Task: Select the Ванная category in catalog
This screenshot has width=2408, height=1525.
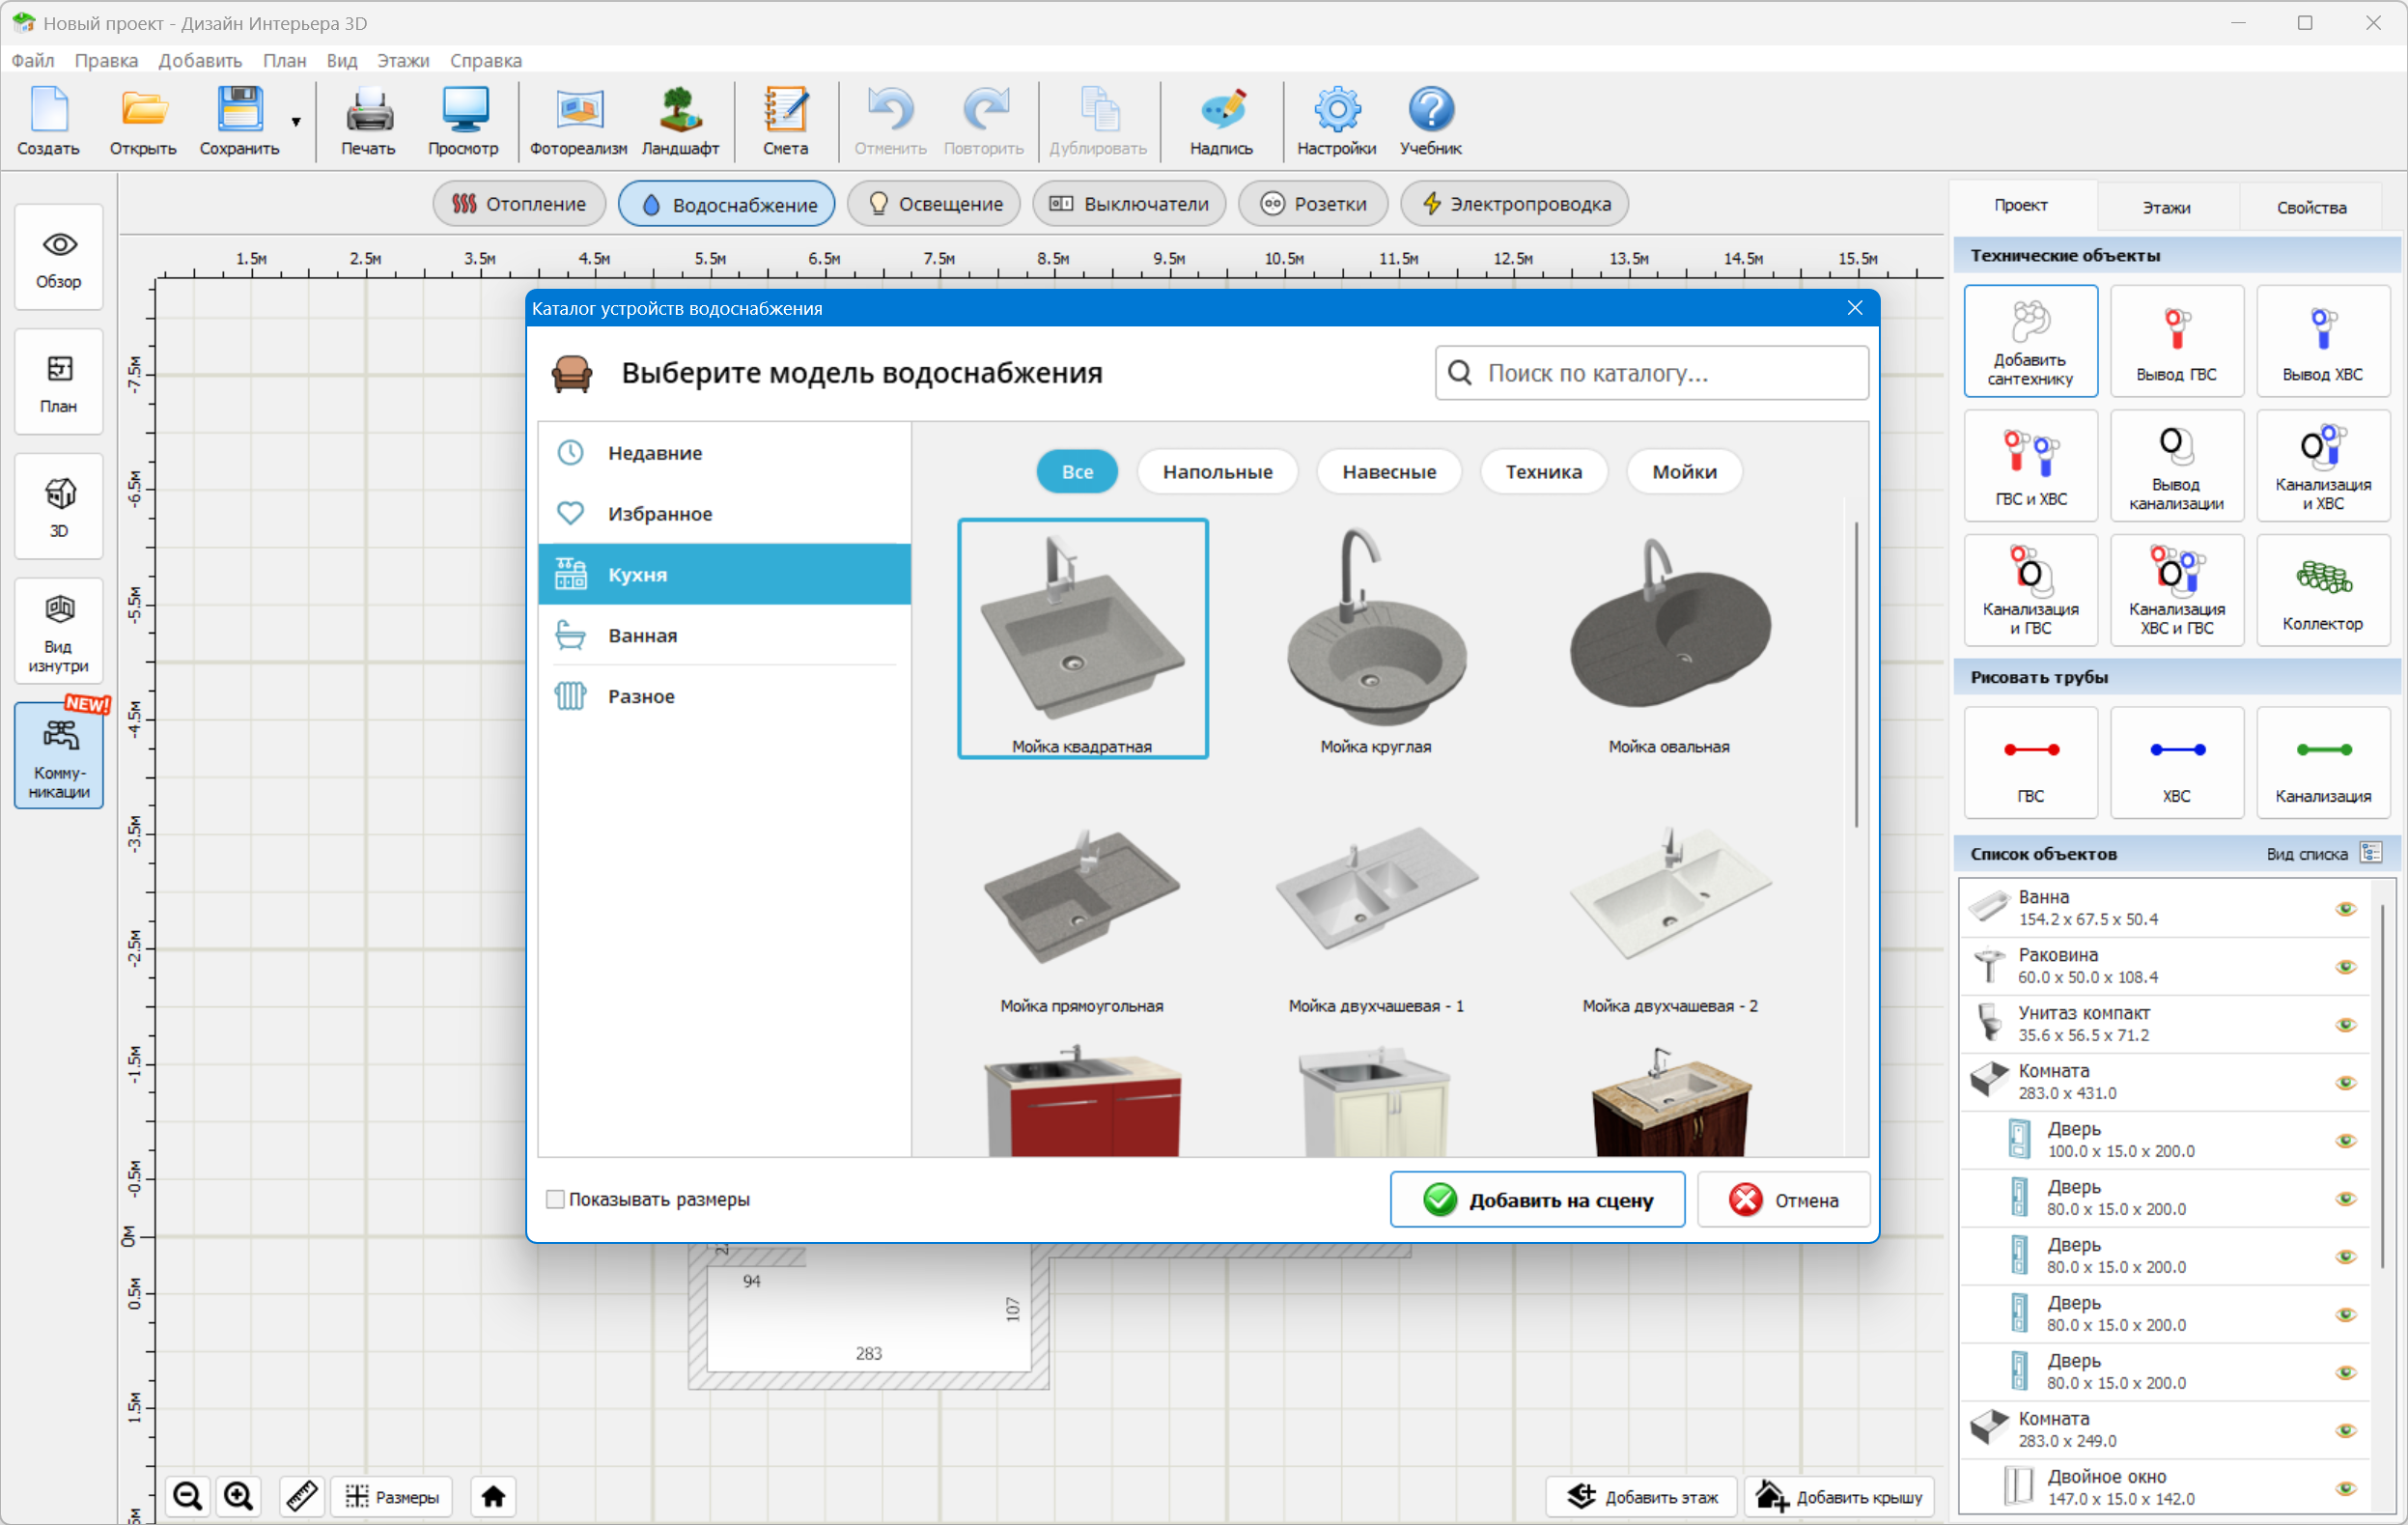Action: tap(642, 635)
